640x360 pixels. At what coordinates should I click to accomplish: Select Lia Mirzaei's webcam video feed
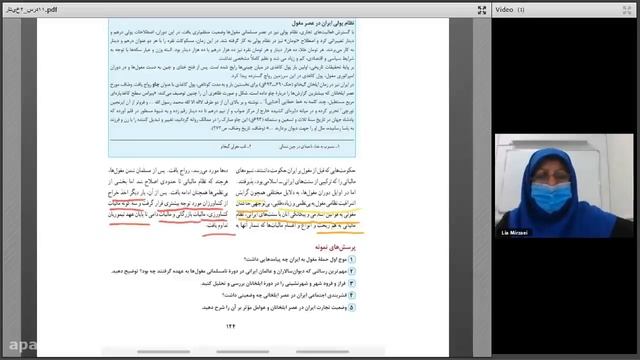(564, 186)
